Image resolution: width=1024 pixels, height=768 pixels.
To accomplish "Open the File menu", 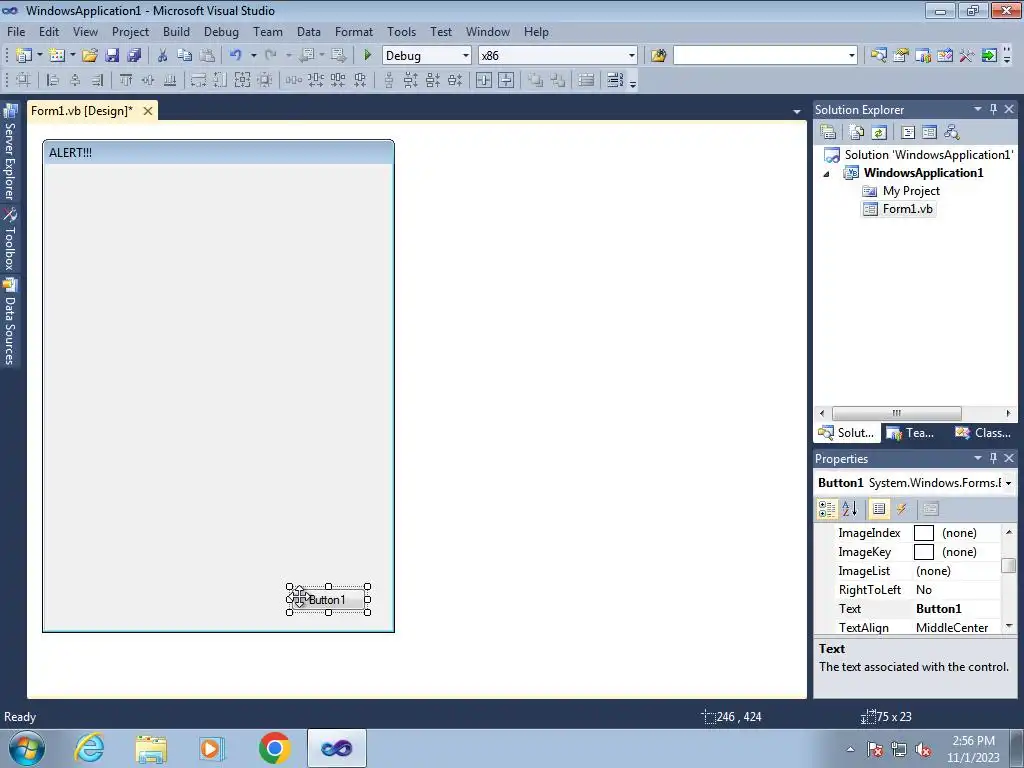I will pos(16,31).
